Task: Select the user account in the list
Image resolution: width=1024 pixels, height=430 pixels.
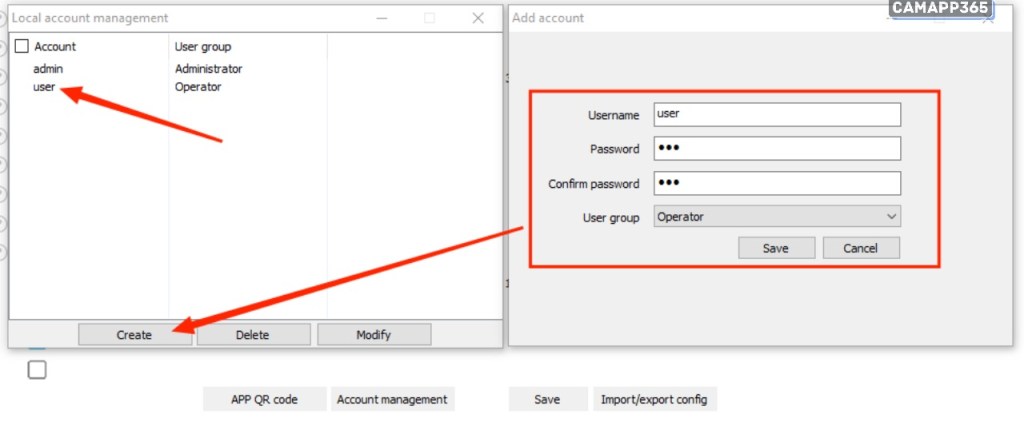Action: click(44, 87)
